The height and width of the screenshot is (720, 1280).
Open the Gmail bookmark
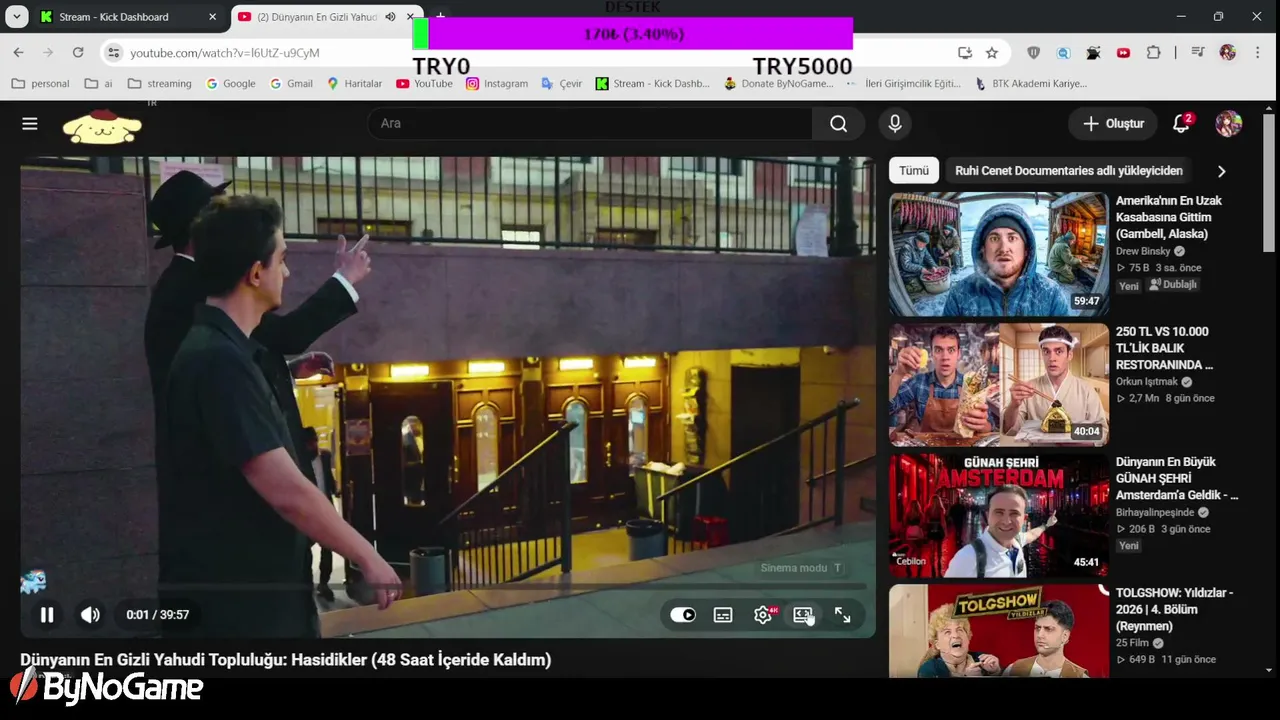[291, 84]
